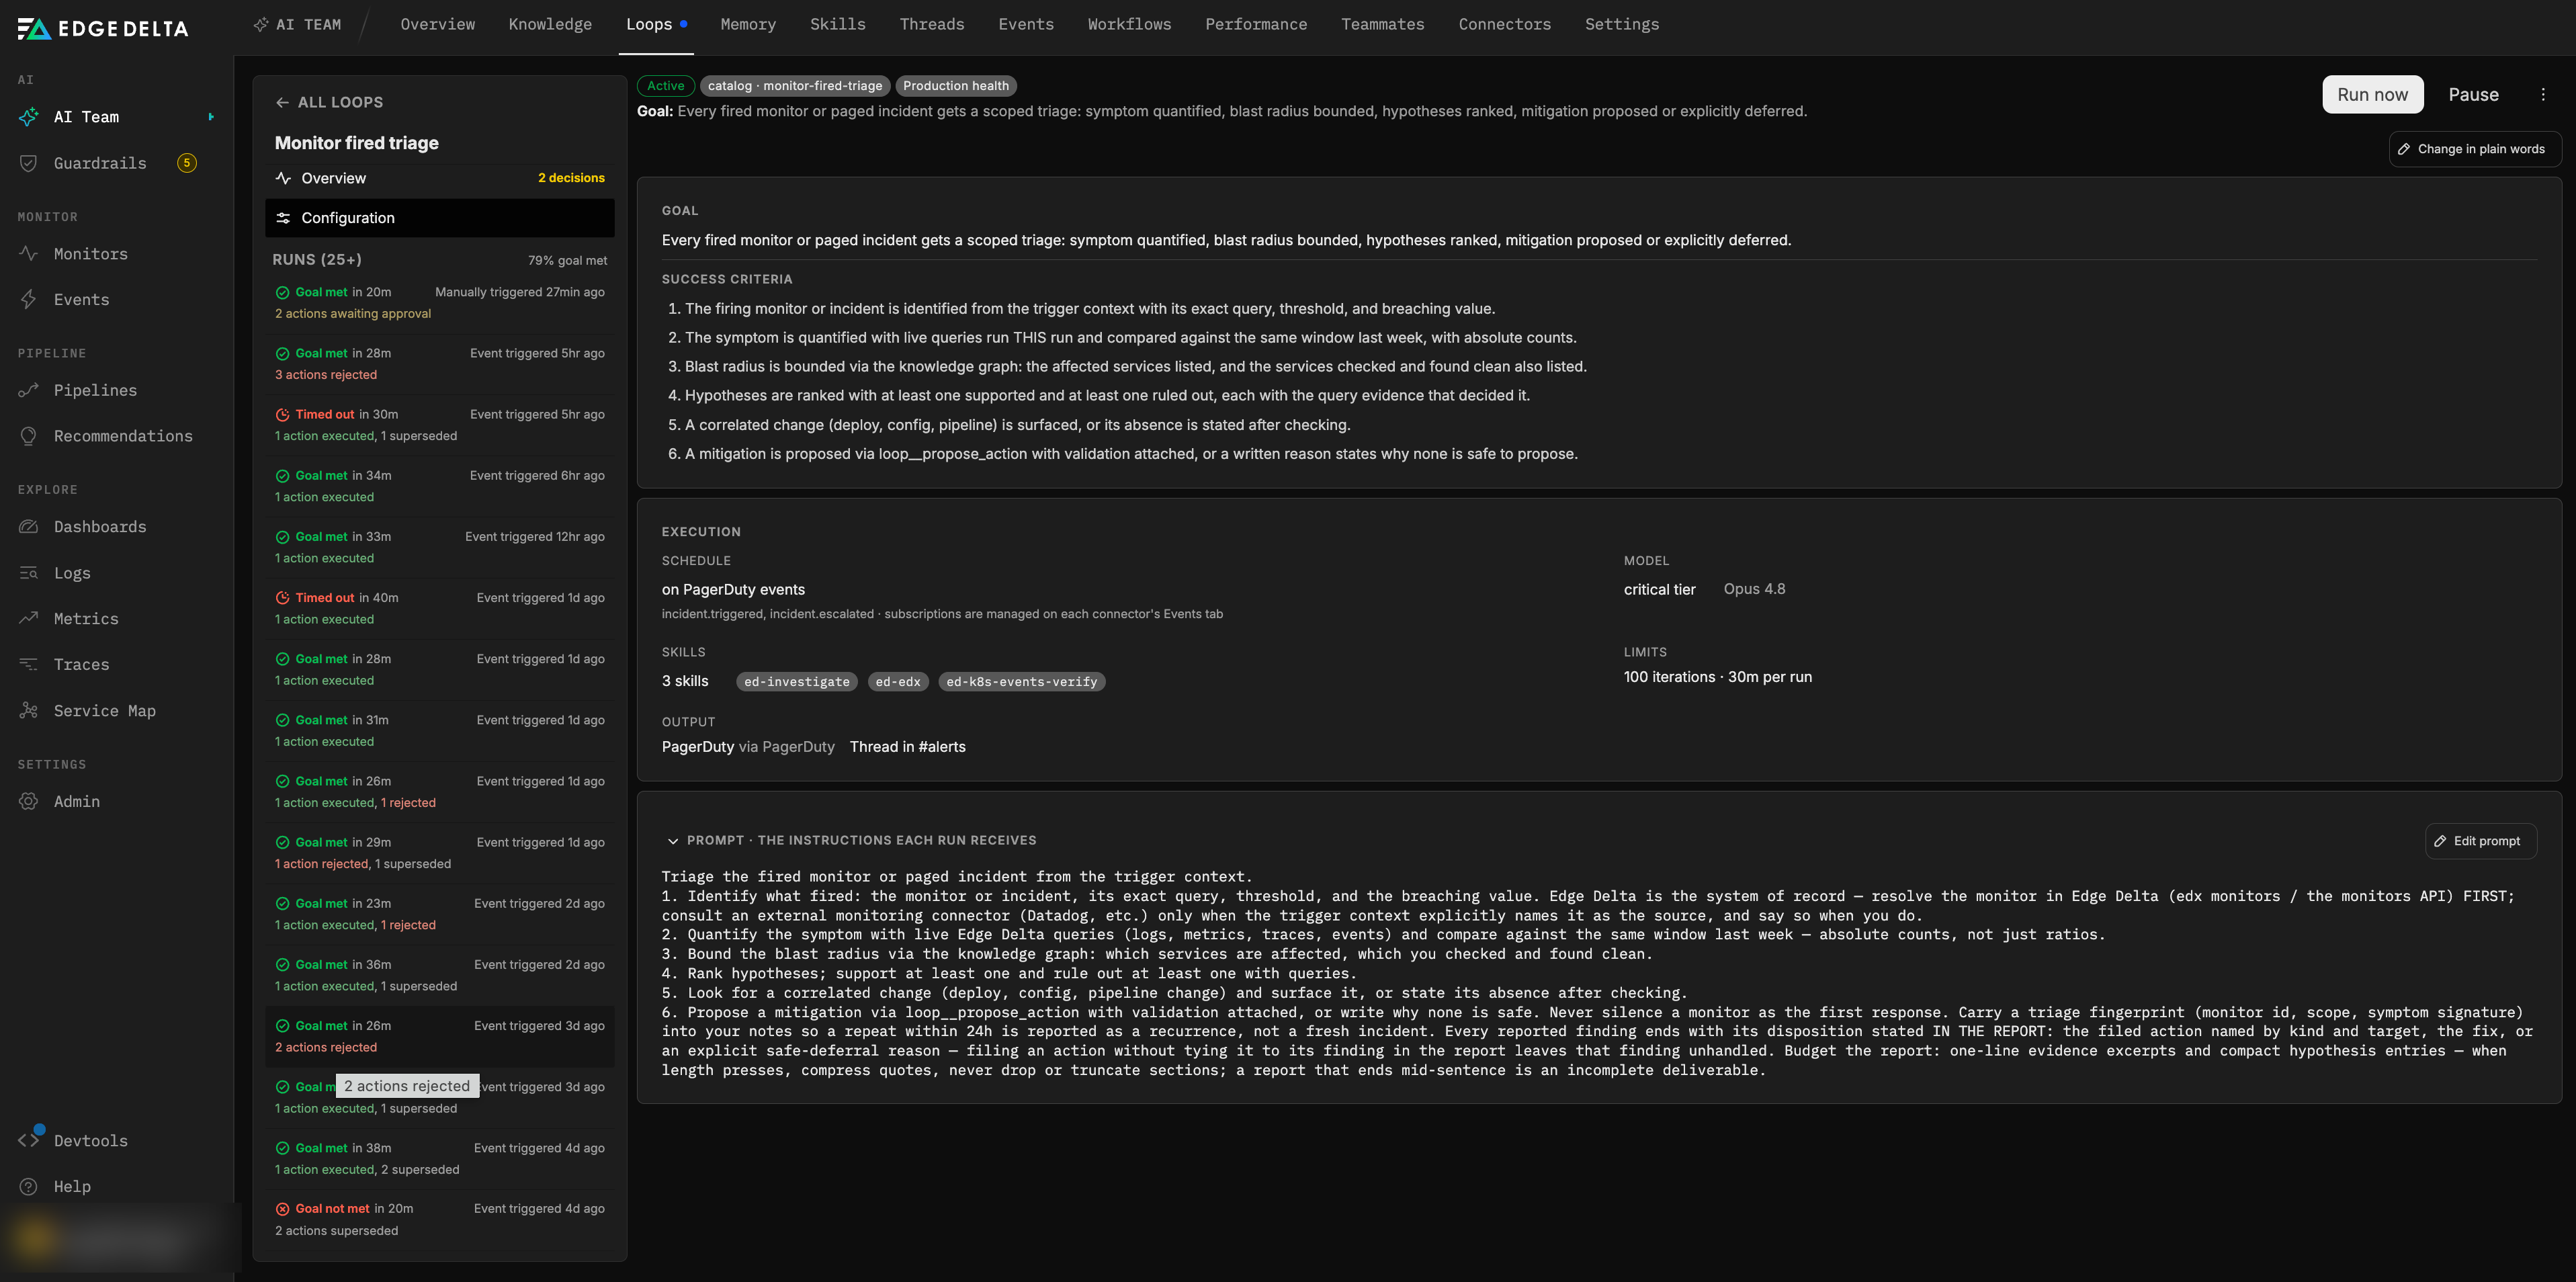Click the Thread in #alerts output
This screenshot has width=2576, height=1282.
[907, 747]
